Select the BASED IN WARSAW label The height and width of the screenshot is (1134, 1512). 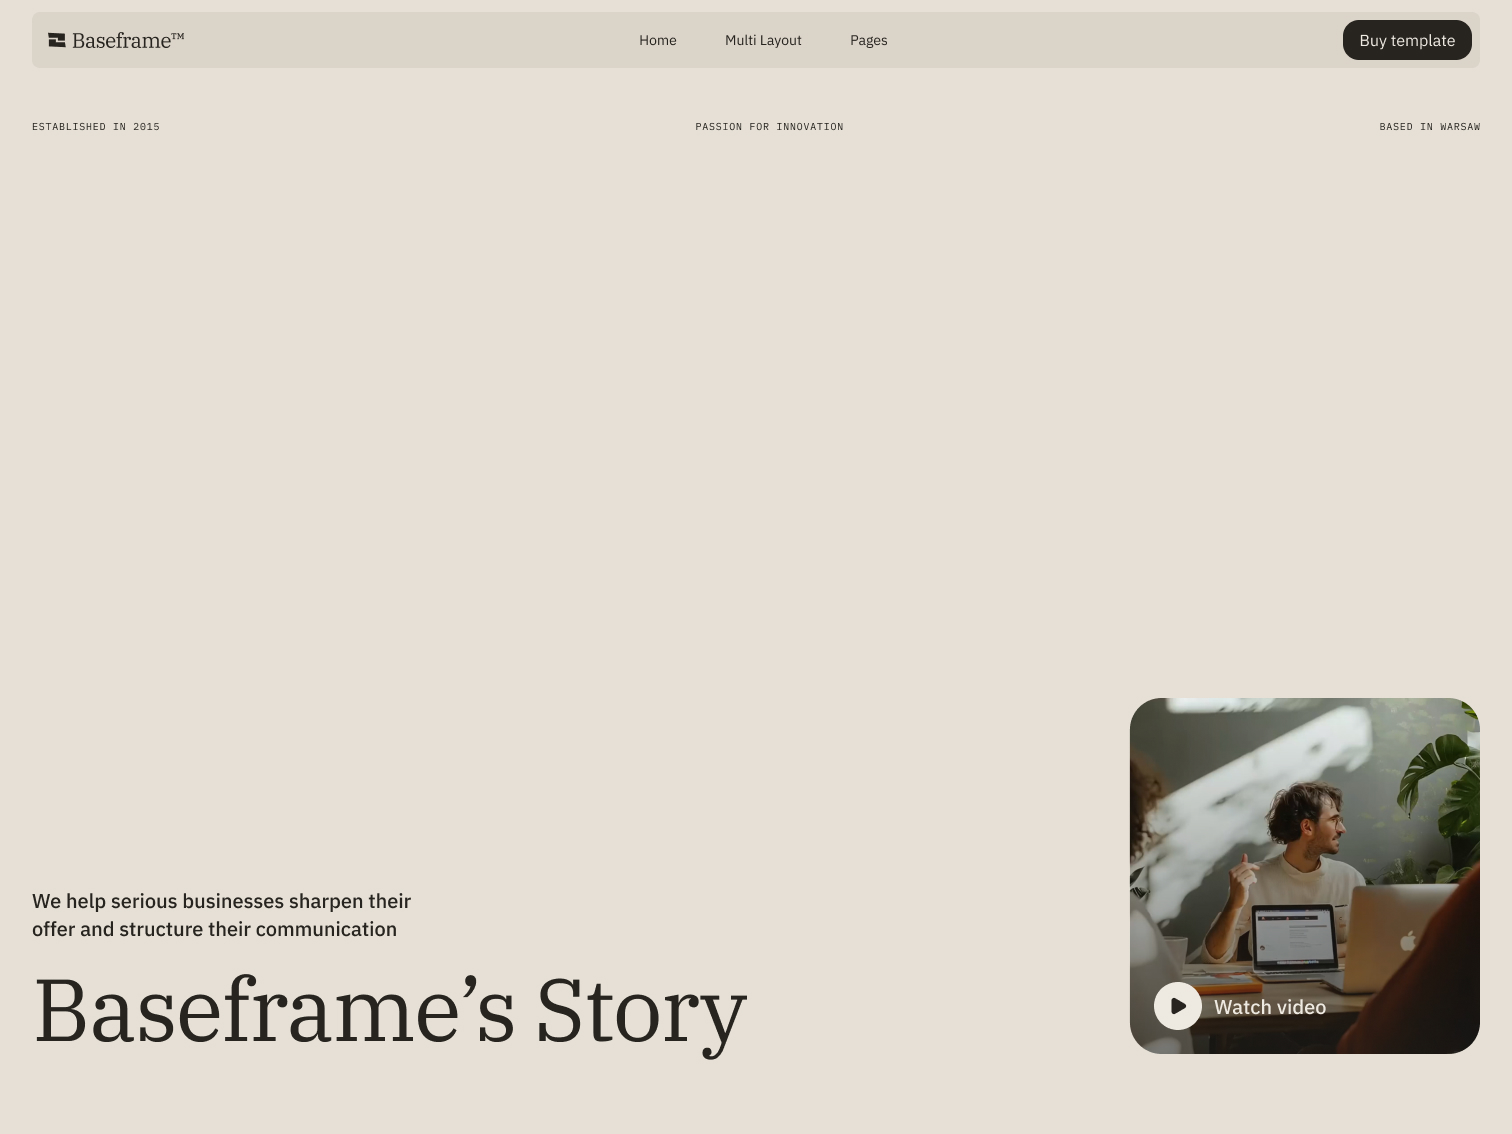pyautogui.click(x=1430, y=127)
